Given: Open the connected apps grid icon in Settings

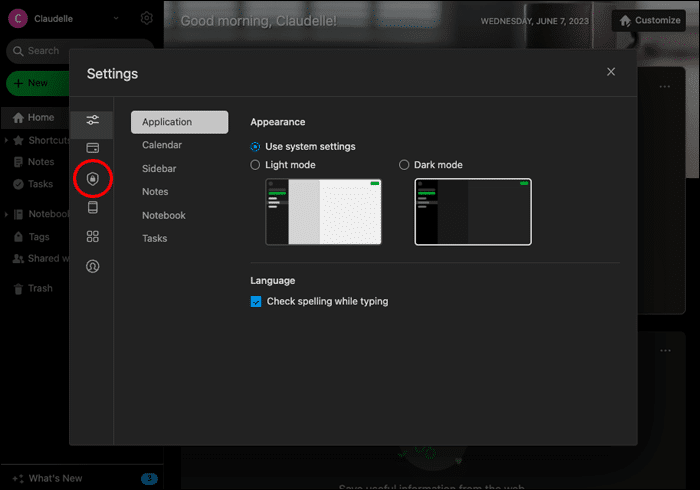Looking at the screenshot, I should [x=92, y=237].
